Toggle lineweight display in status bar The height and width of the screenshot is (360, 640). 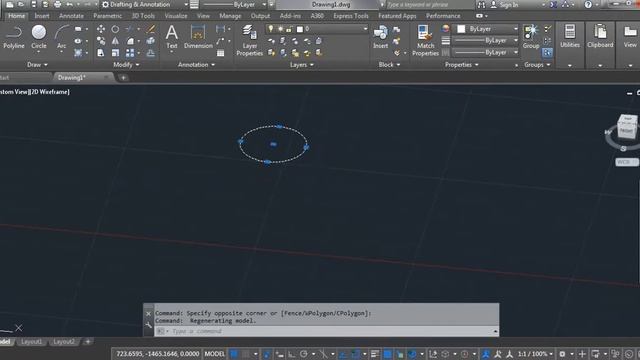click(x=375, y=354)
